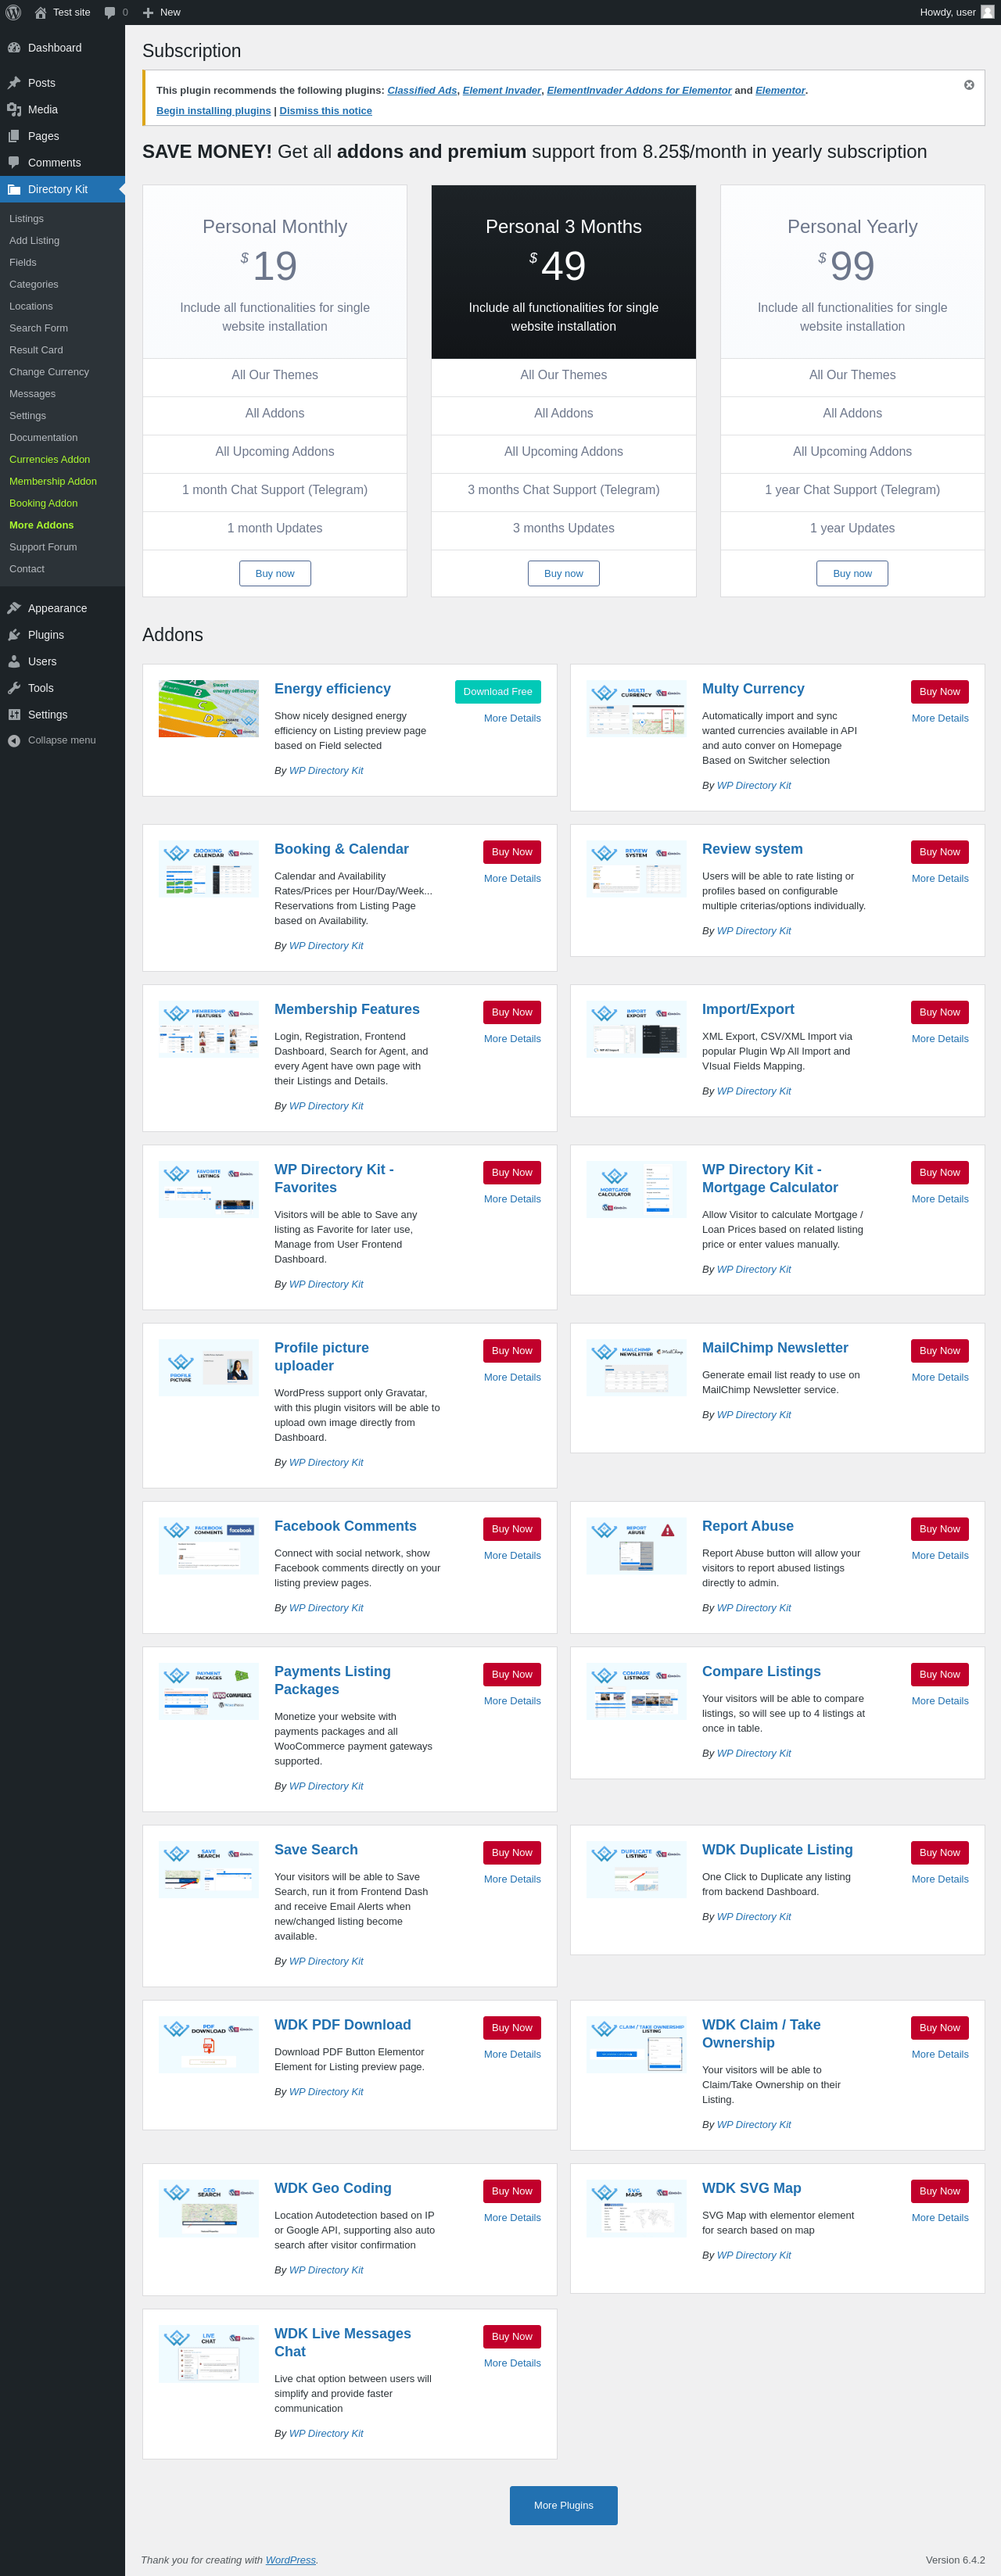Open the comments bubble icon in admin bar
Image resolution: width=1001 pixels, height=2576 pixels.
(110, 12)
